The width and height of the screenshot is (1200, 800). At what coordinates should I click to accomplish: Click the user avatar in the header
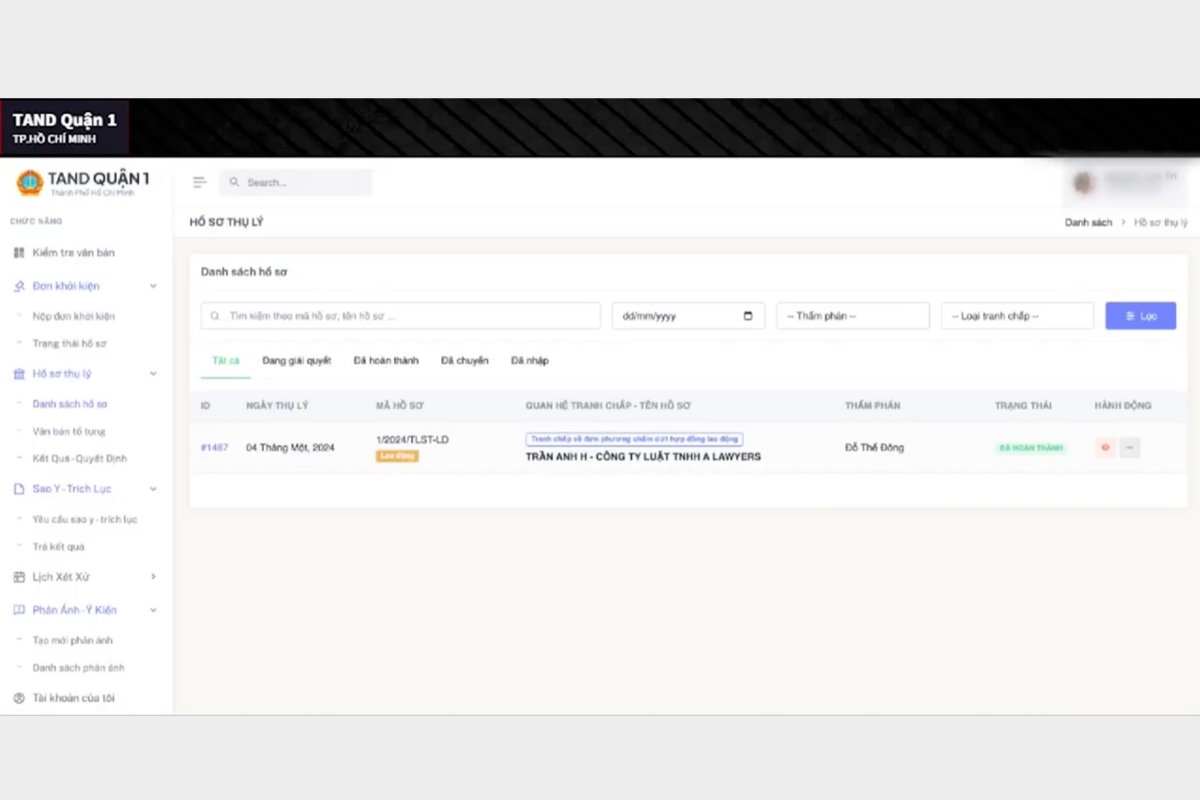(1084, 182)
